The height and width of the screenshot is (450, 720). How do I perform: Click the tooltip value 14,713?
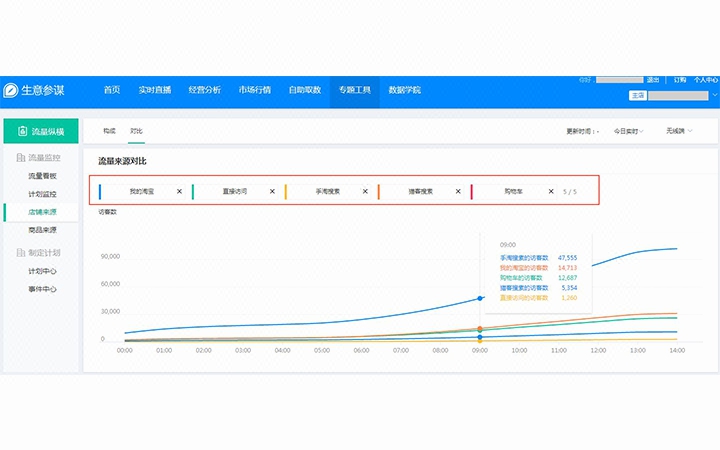point(568,268)
